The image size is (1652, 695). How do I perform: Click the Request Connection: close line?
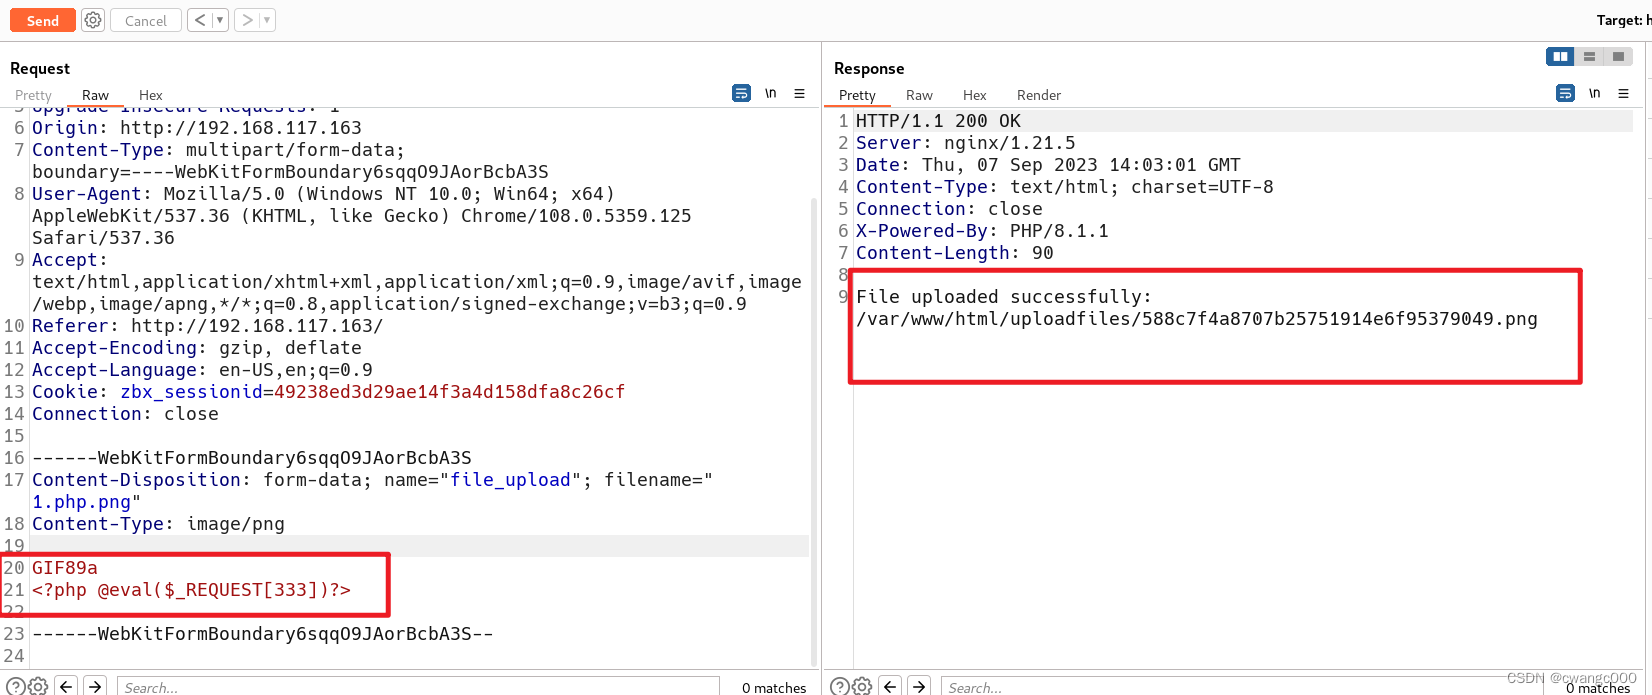point(125,414)
